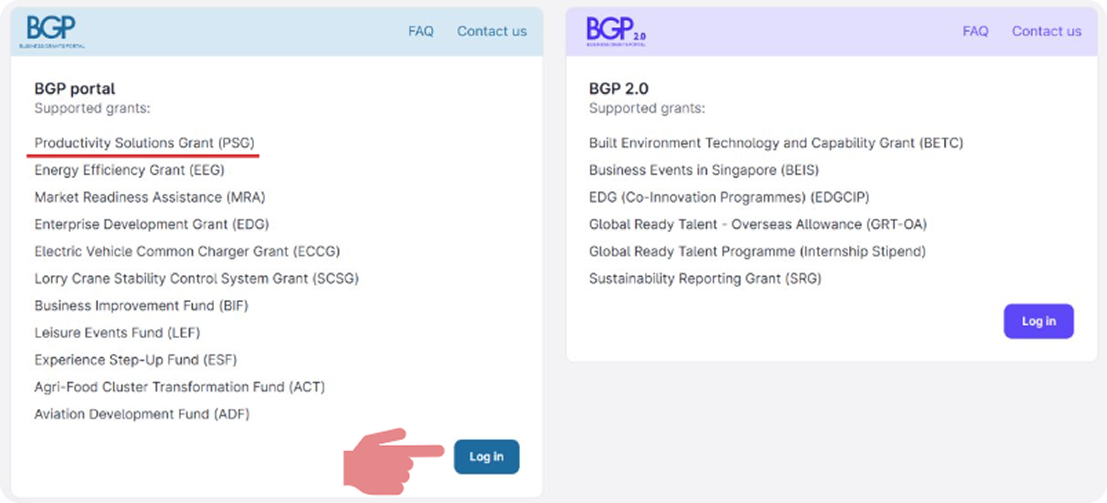This screenshot has width=1107, height=503.
Task: Select Energy Efficiency Grant (EEG)
Action: click(129, 170)
